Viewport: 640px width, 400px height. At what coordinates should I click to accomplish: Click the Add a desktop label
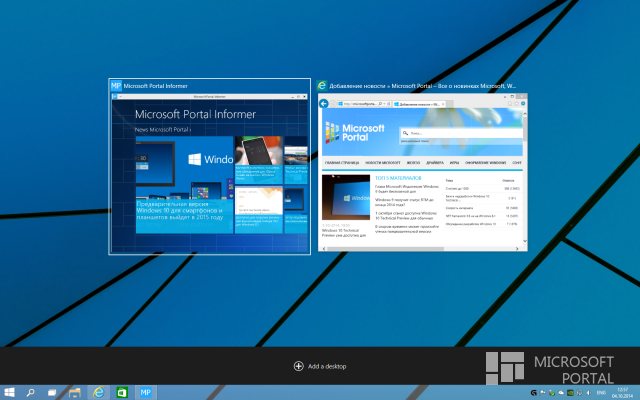pos(327,367)
